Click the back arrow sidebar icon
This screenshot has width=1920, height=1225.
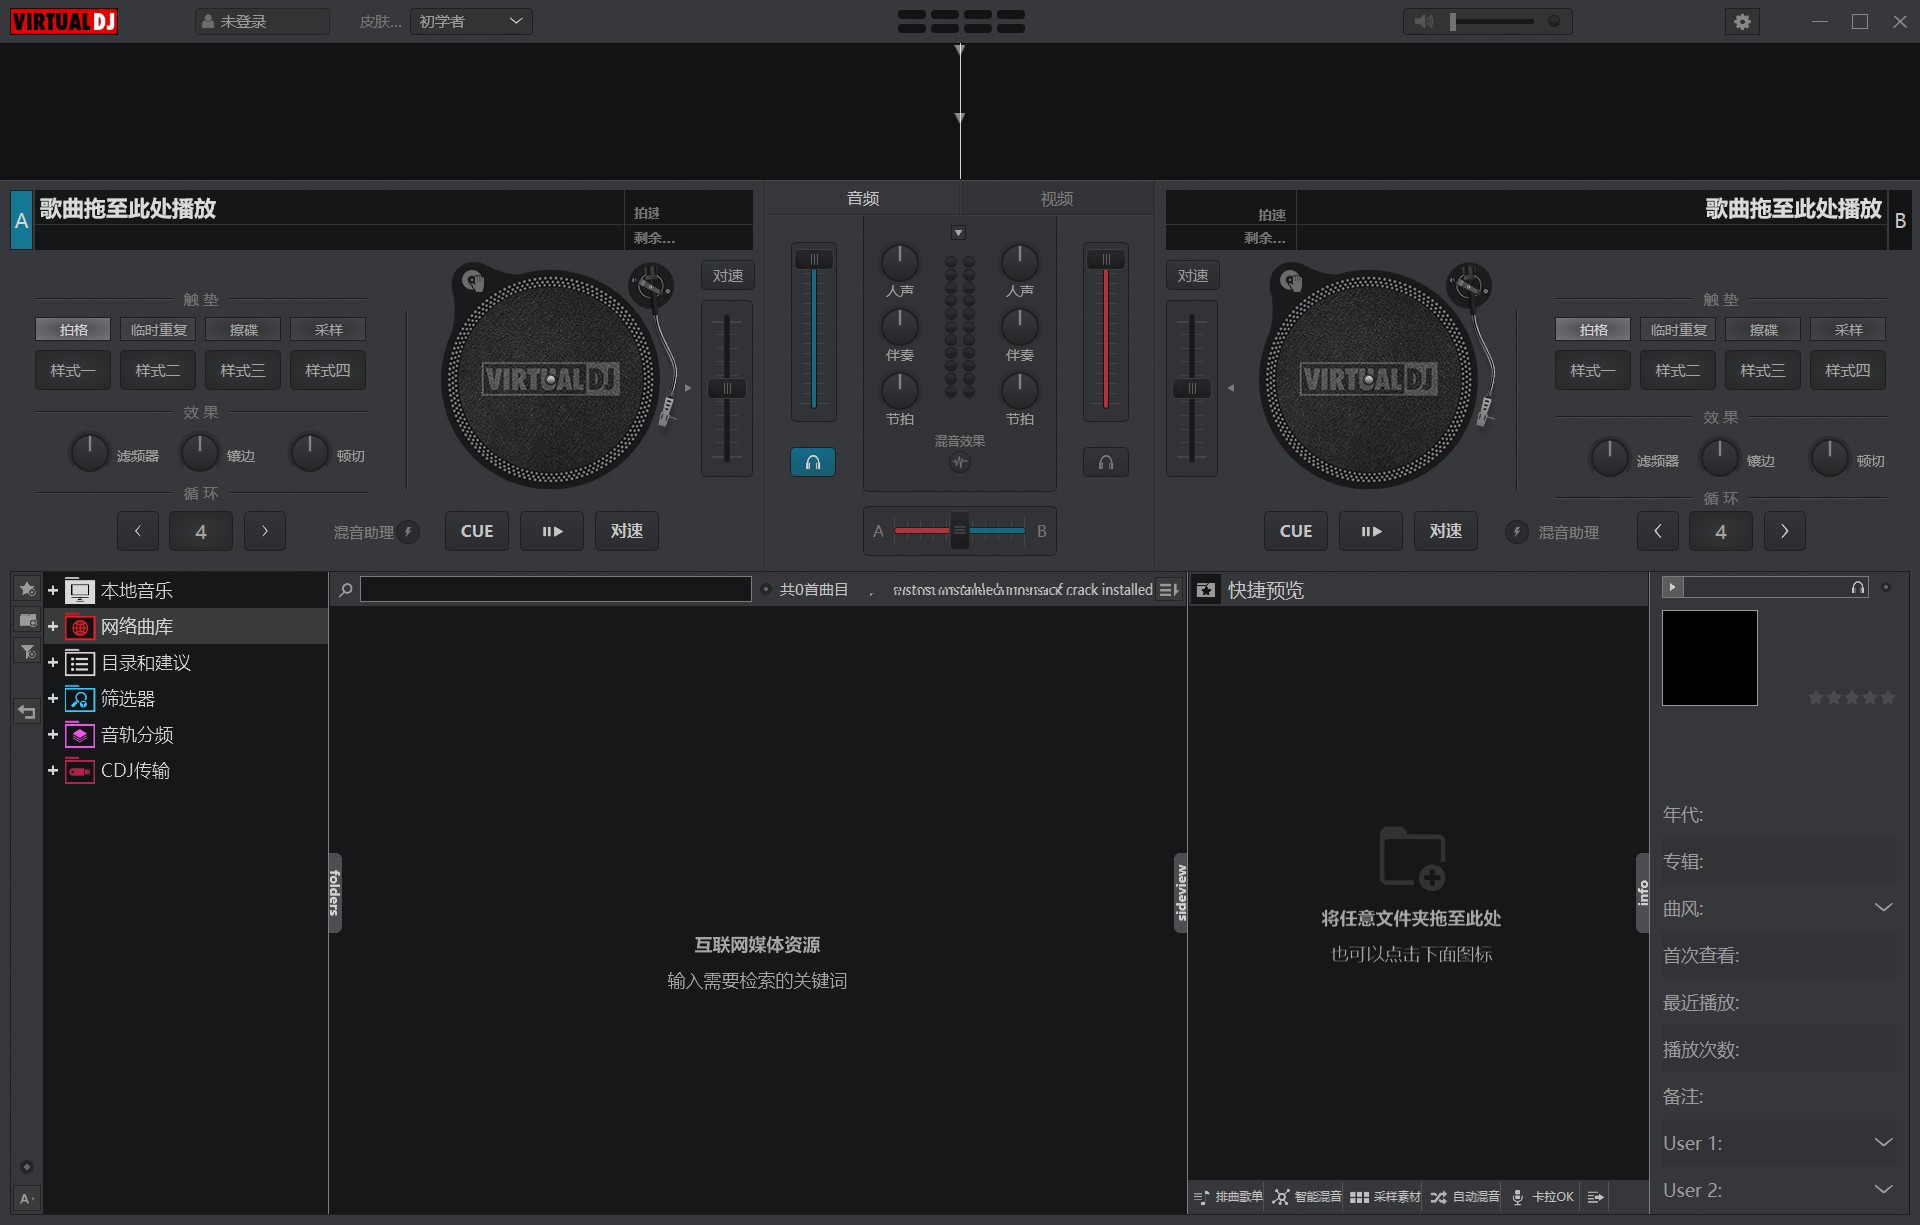(28, 712)
